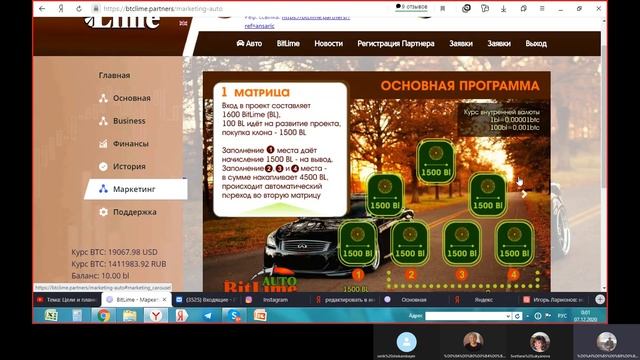Image resolution: width=640 pixels, height=360 pixels.
Task: Click the round swirl icon right of the bookmark
Action: point(466,9)
